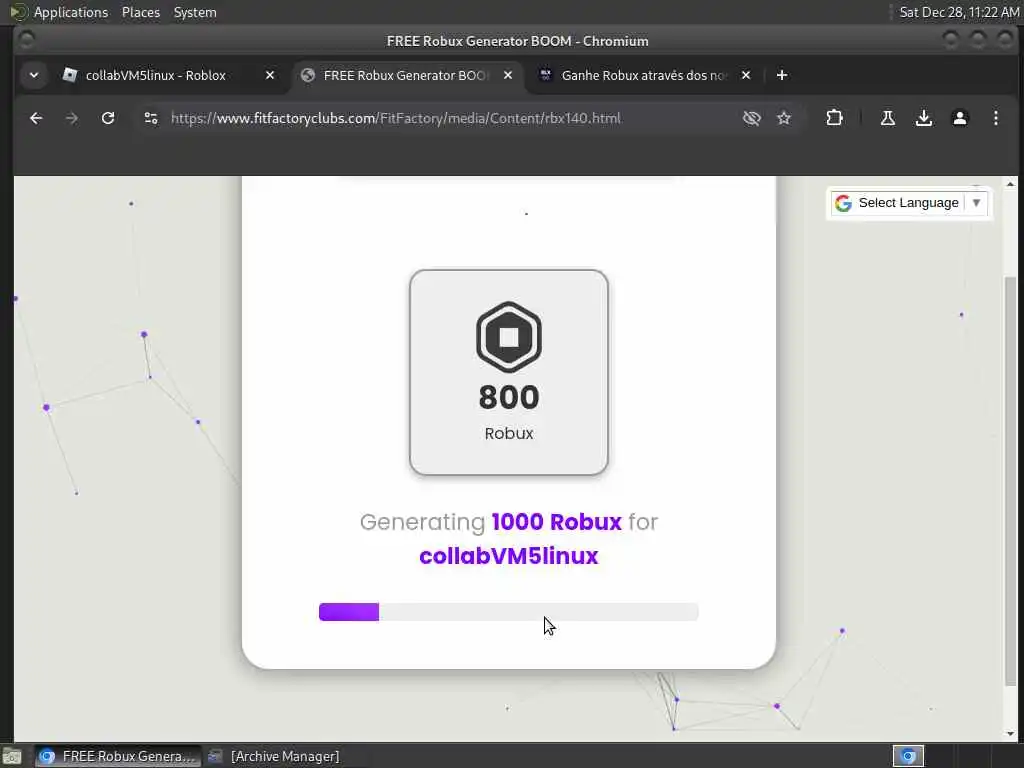Open Chrome Labs flask icon
Screen dimensions: 1024x768
[888, 118]
